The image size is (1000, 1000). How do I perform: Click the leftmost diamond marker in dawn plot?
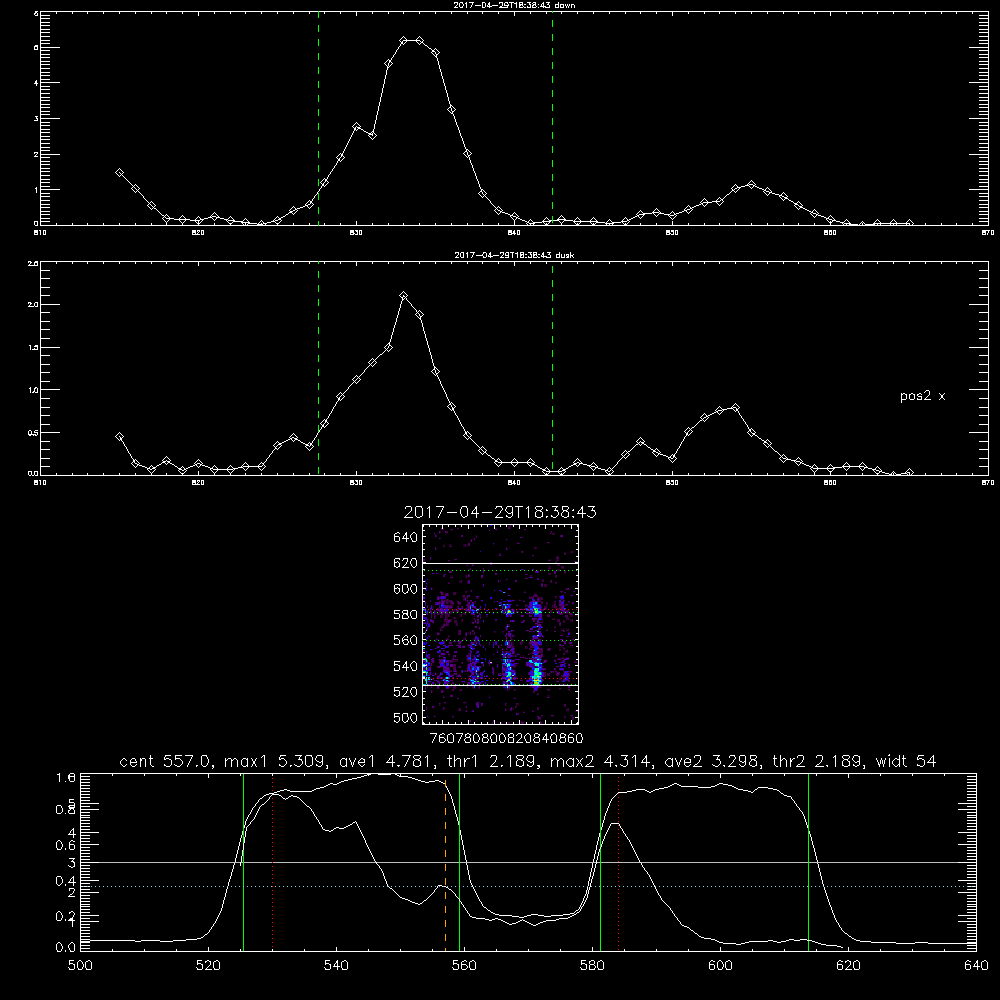tap(119, 173)
